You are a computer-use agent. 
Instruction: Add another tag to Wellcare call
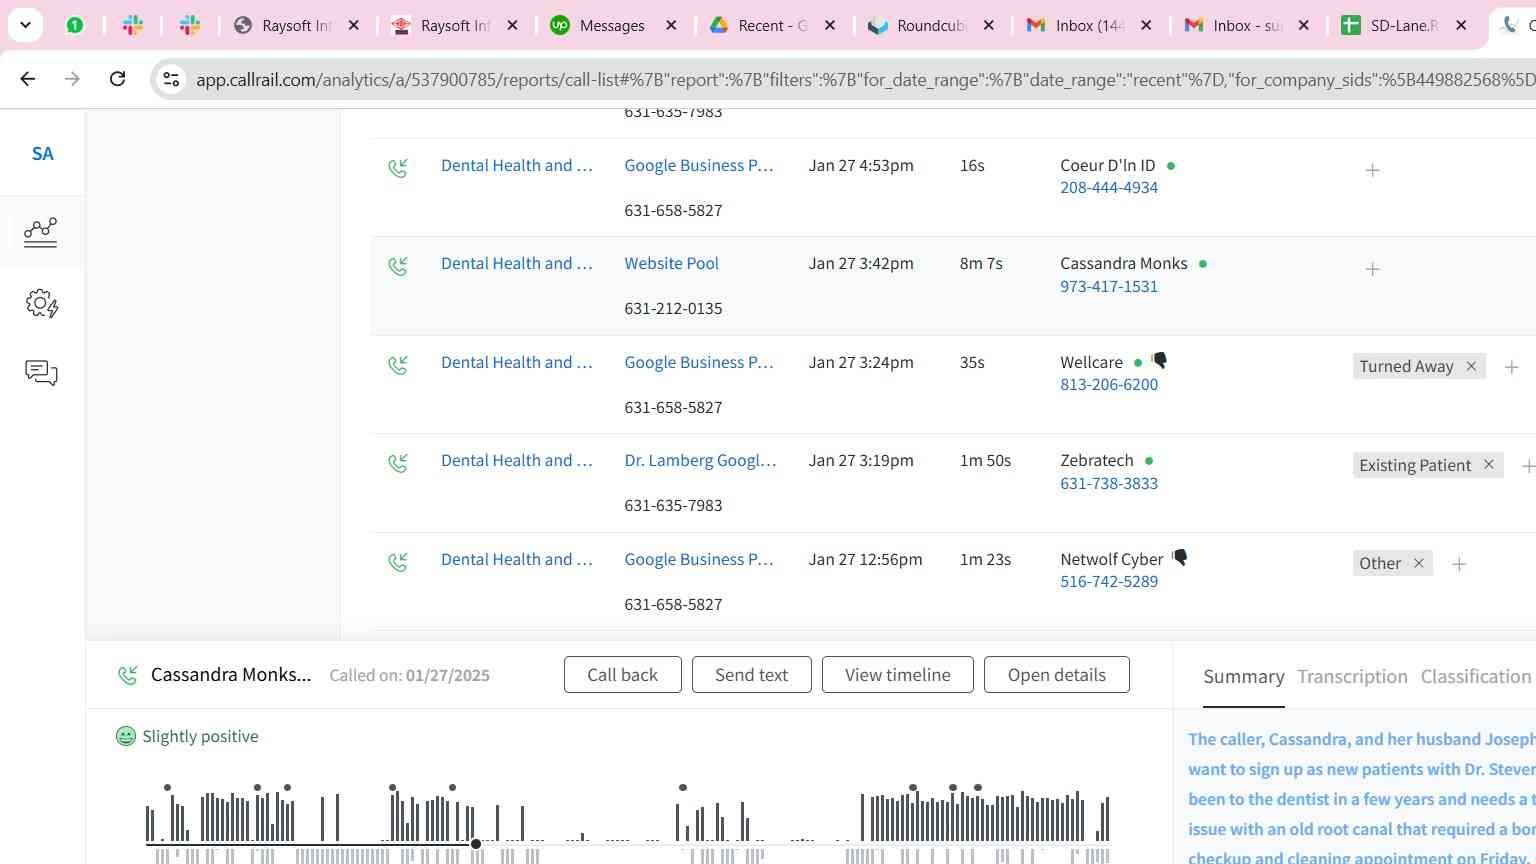click(x=1511, y=367)
